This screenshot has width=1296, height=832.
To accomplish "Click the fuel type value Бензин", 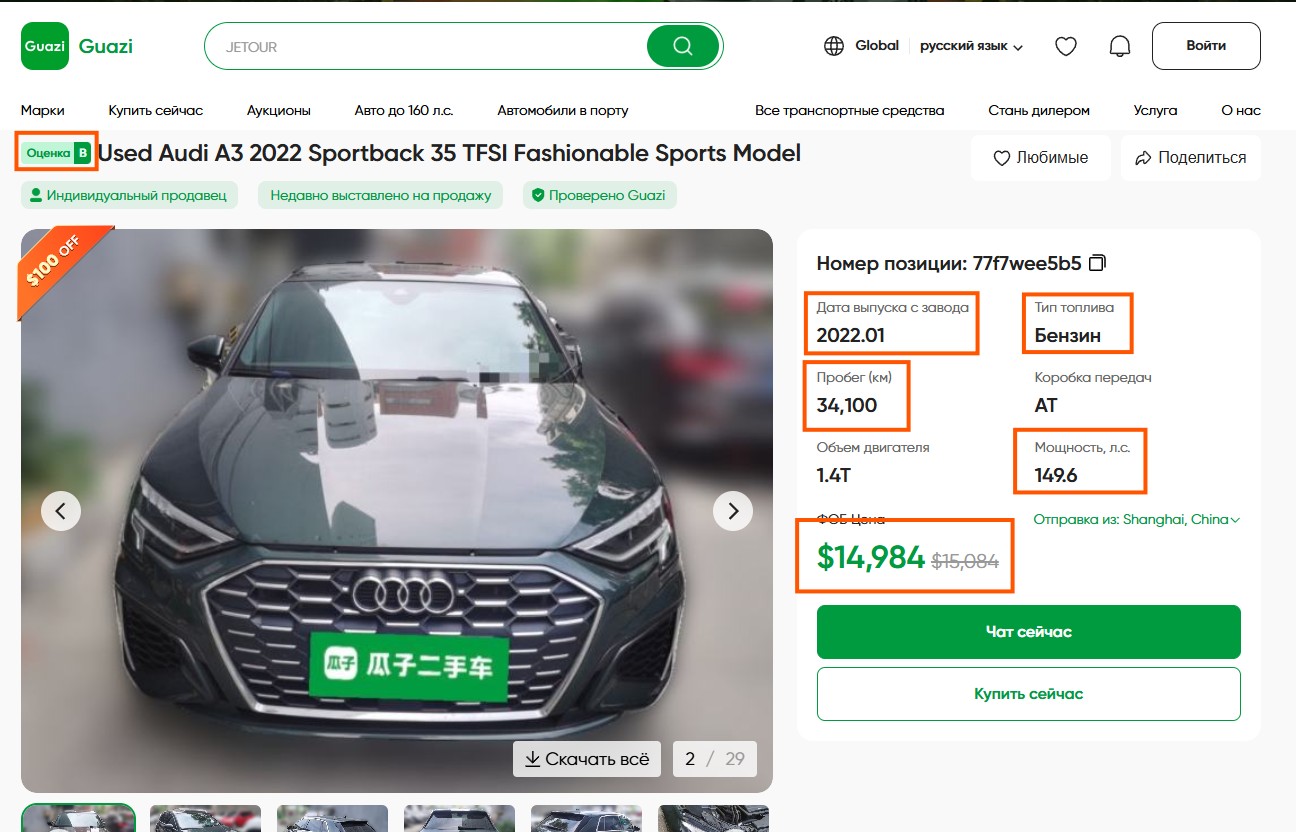I will 1068,335.
